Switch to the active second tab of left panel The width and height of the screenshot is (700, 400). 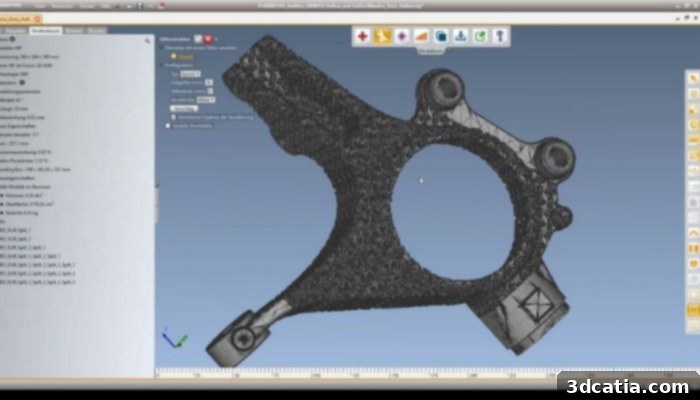(45, 31)
